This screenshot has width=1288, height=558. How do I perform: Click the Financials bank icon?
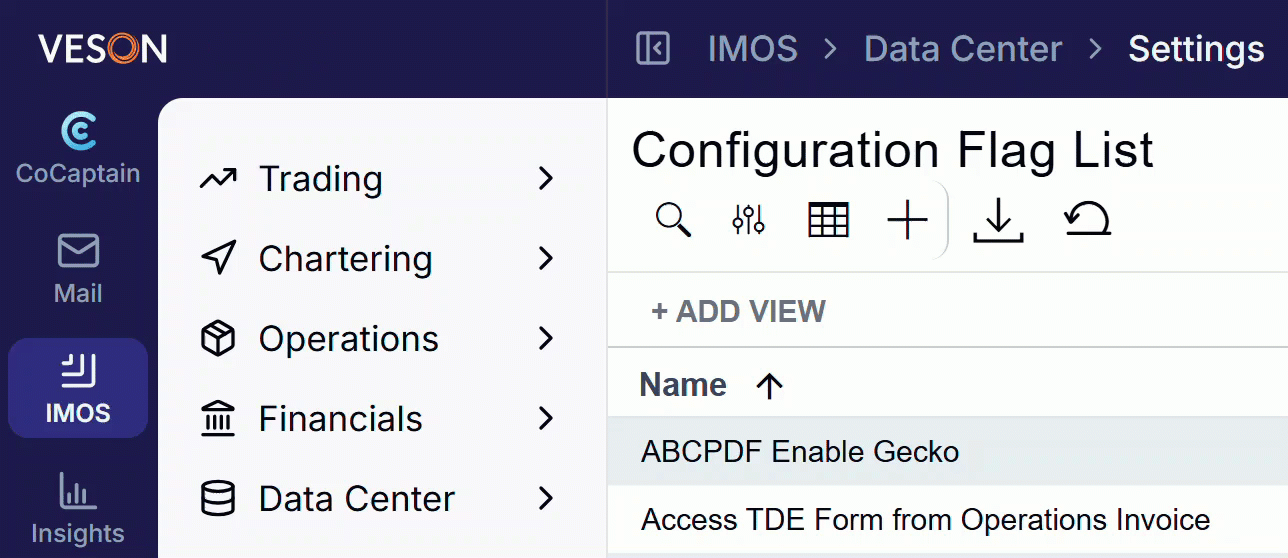pos(218,419)
